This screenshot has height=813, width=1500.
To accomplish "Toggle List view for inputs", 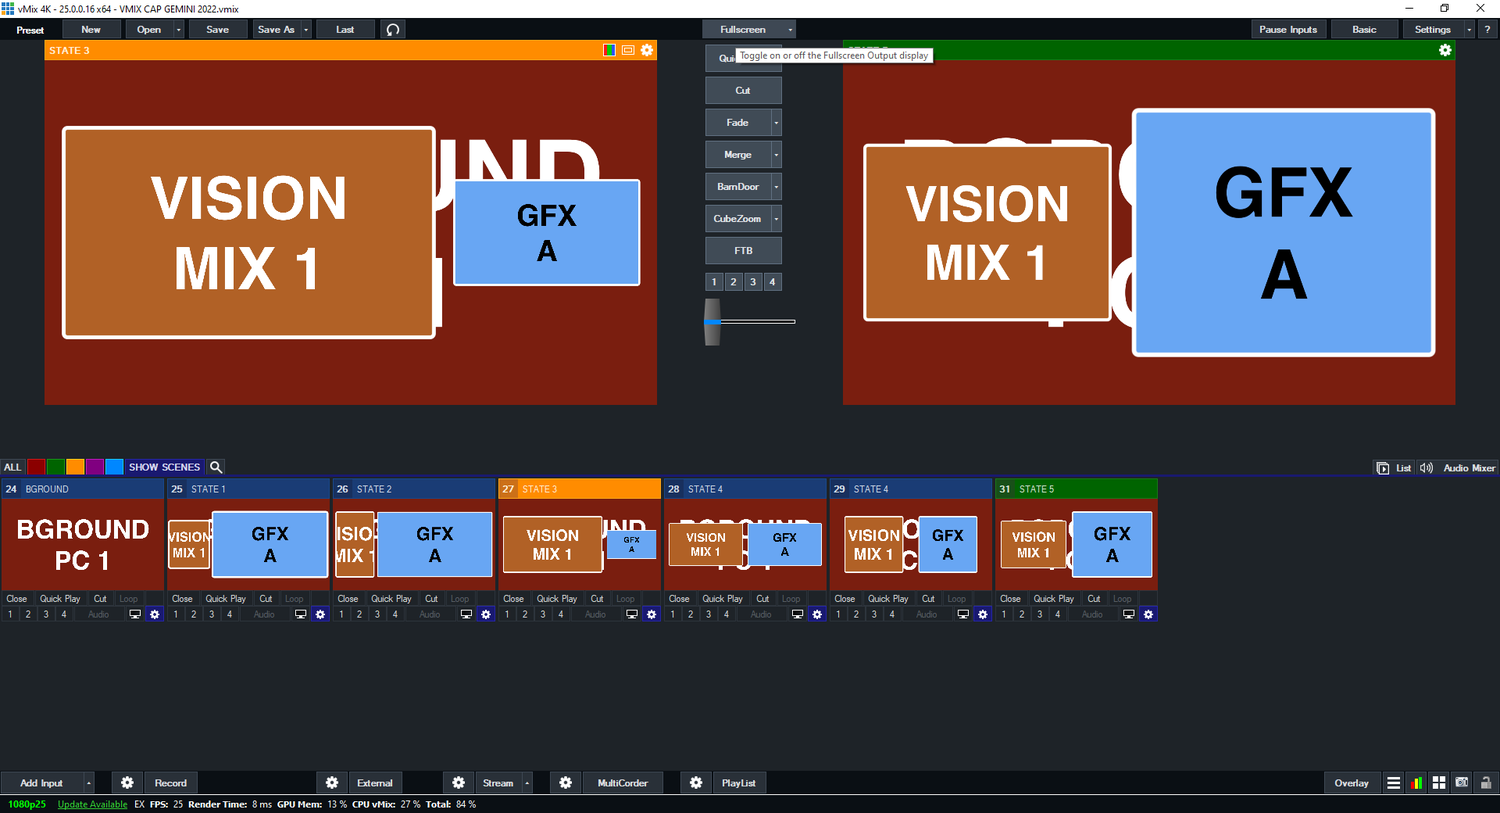I will pos(1394,468).
